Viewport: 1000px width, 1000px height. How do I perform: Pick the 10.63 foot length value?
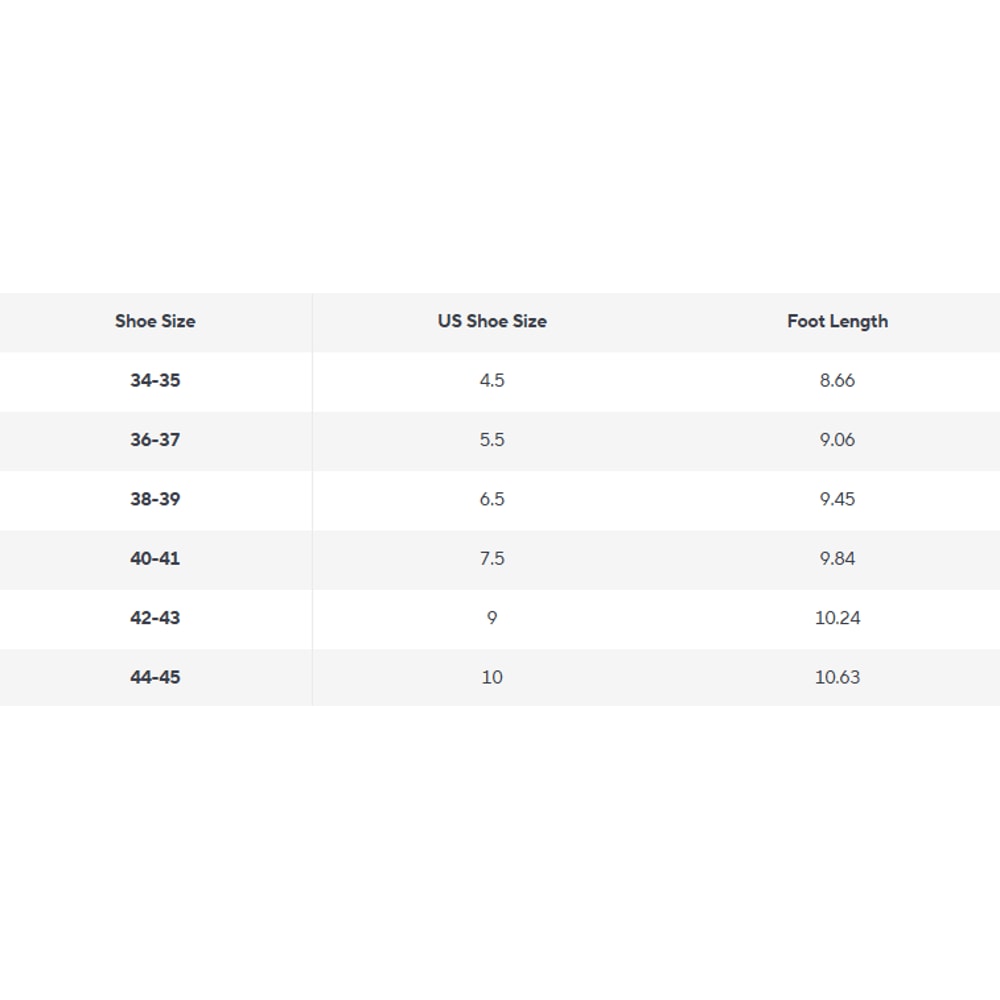point(837,677)
